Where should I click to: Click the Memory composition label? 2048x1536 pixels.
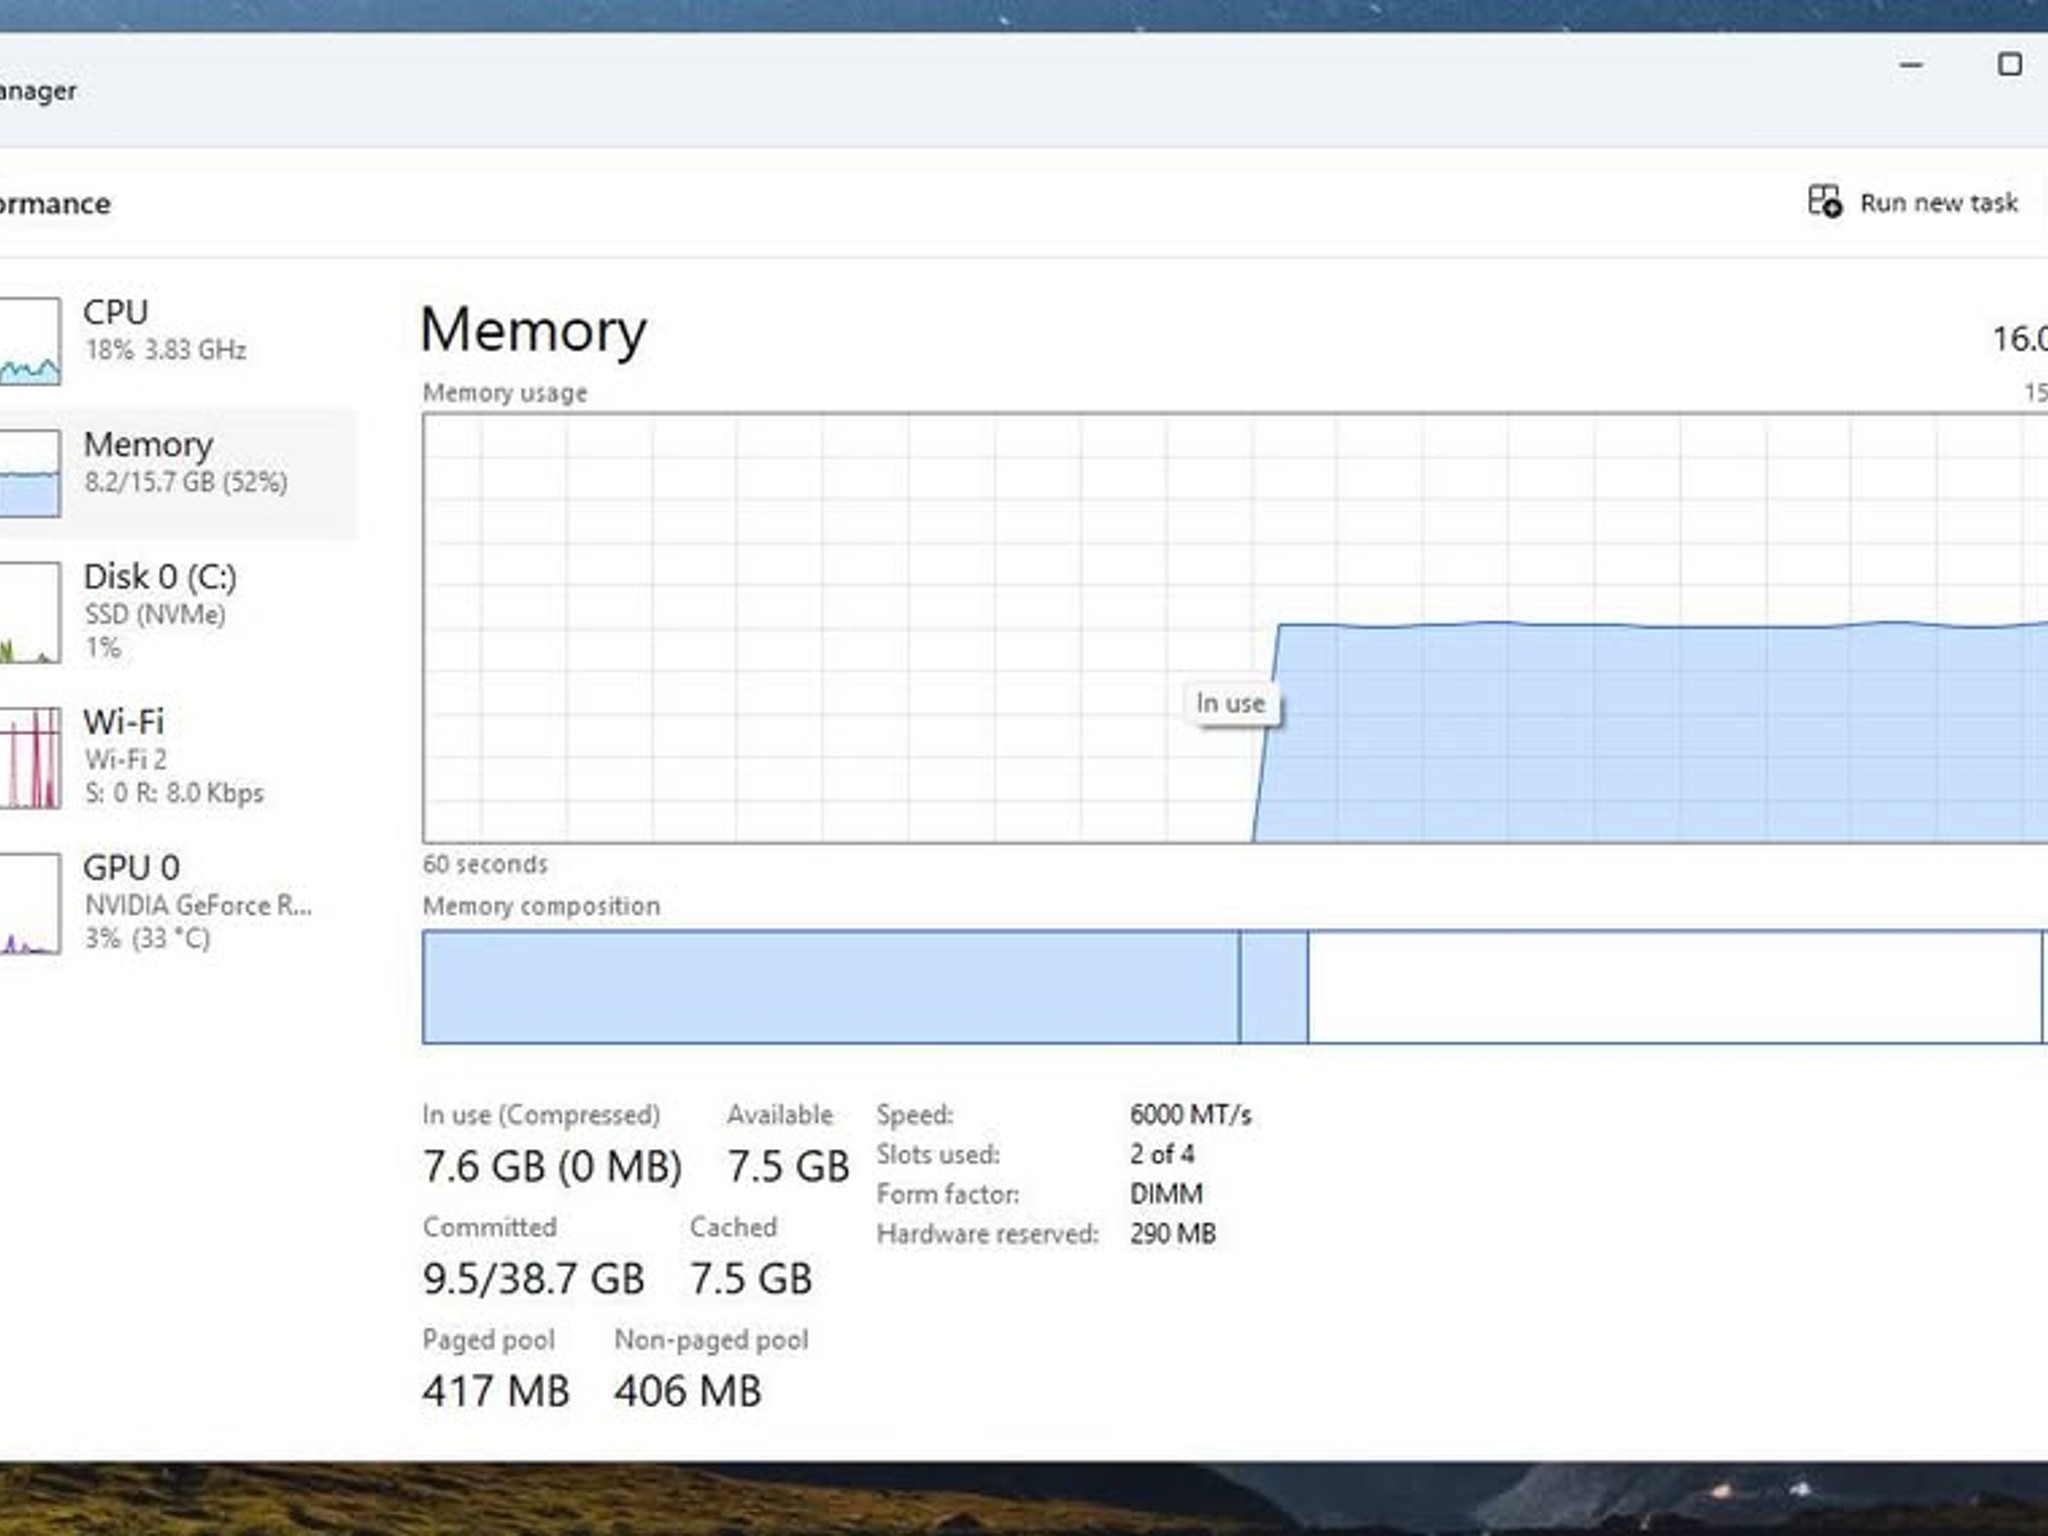541,906
